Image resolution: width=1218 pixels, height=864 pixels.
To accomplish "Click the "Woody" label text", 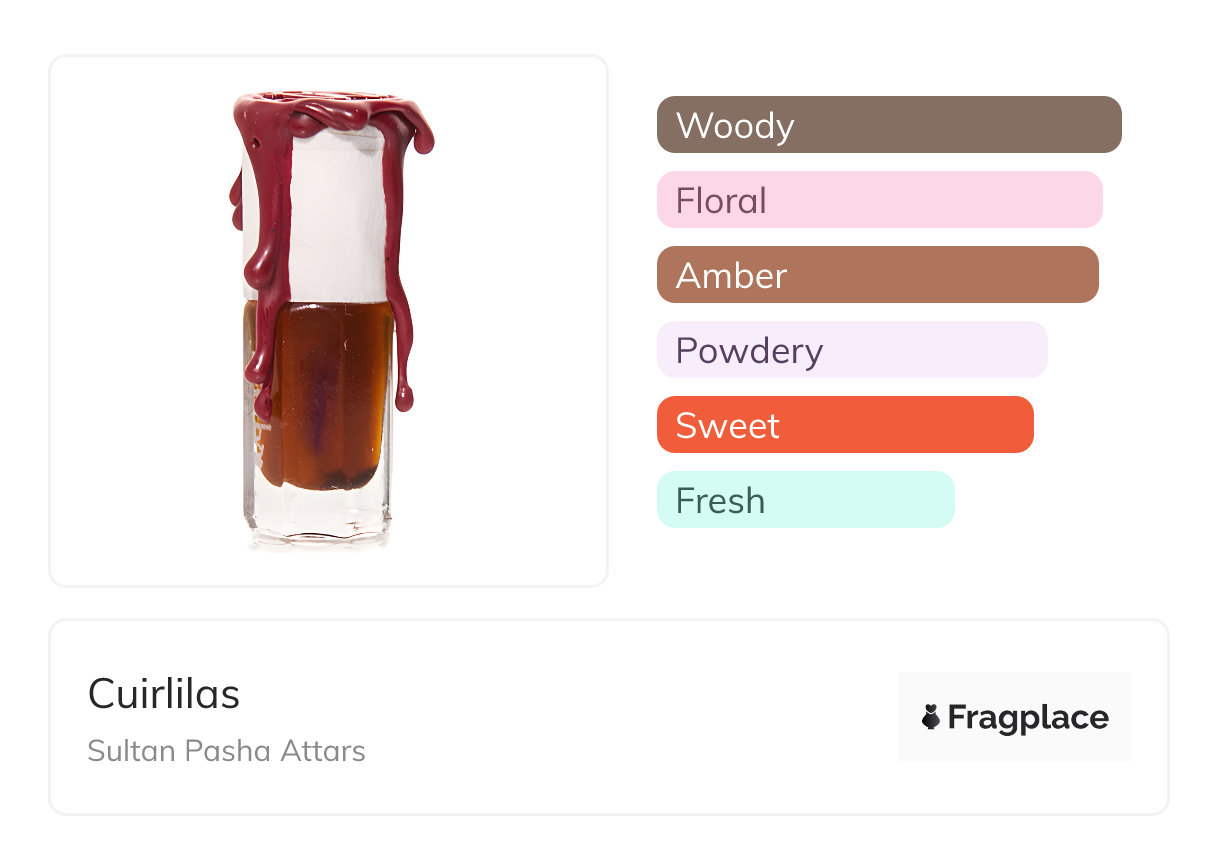I will click(735, 126).
